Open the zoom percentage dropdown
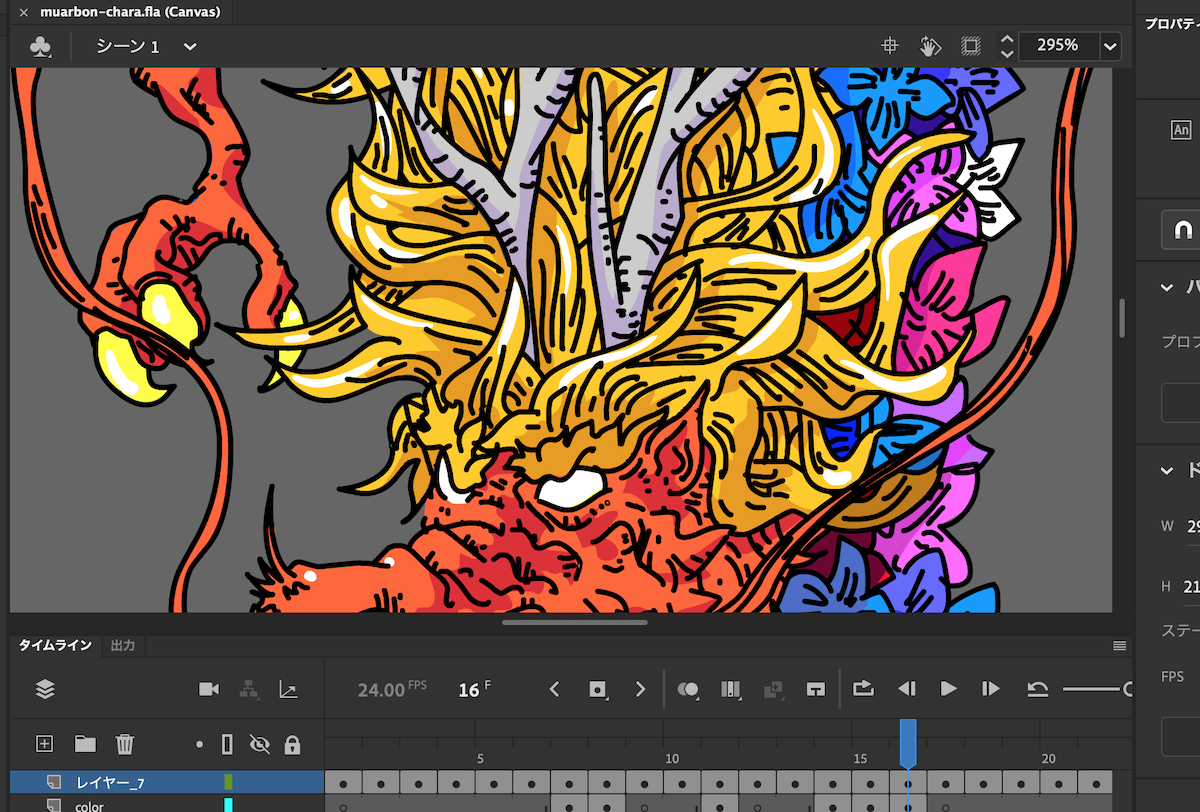The height and width of the screenshot is (812, 1200). coord(1109,46)
